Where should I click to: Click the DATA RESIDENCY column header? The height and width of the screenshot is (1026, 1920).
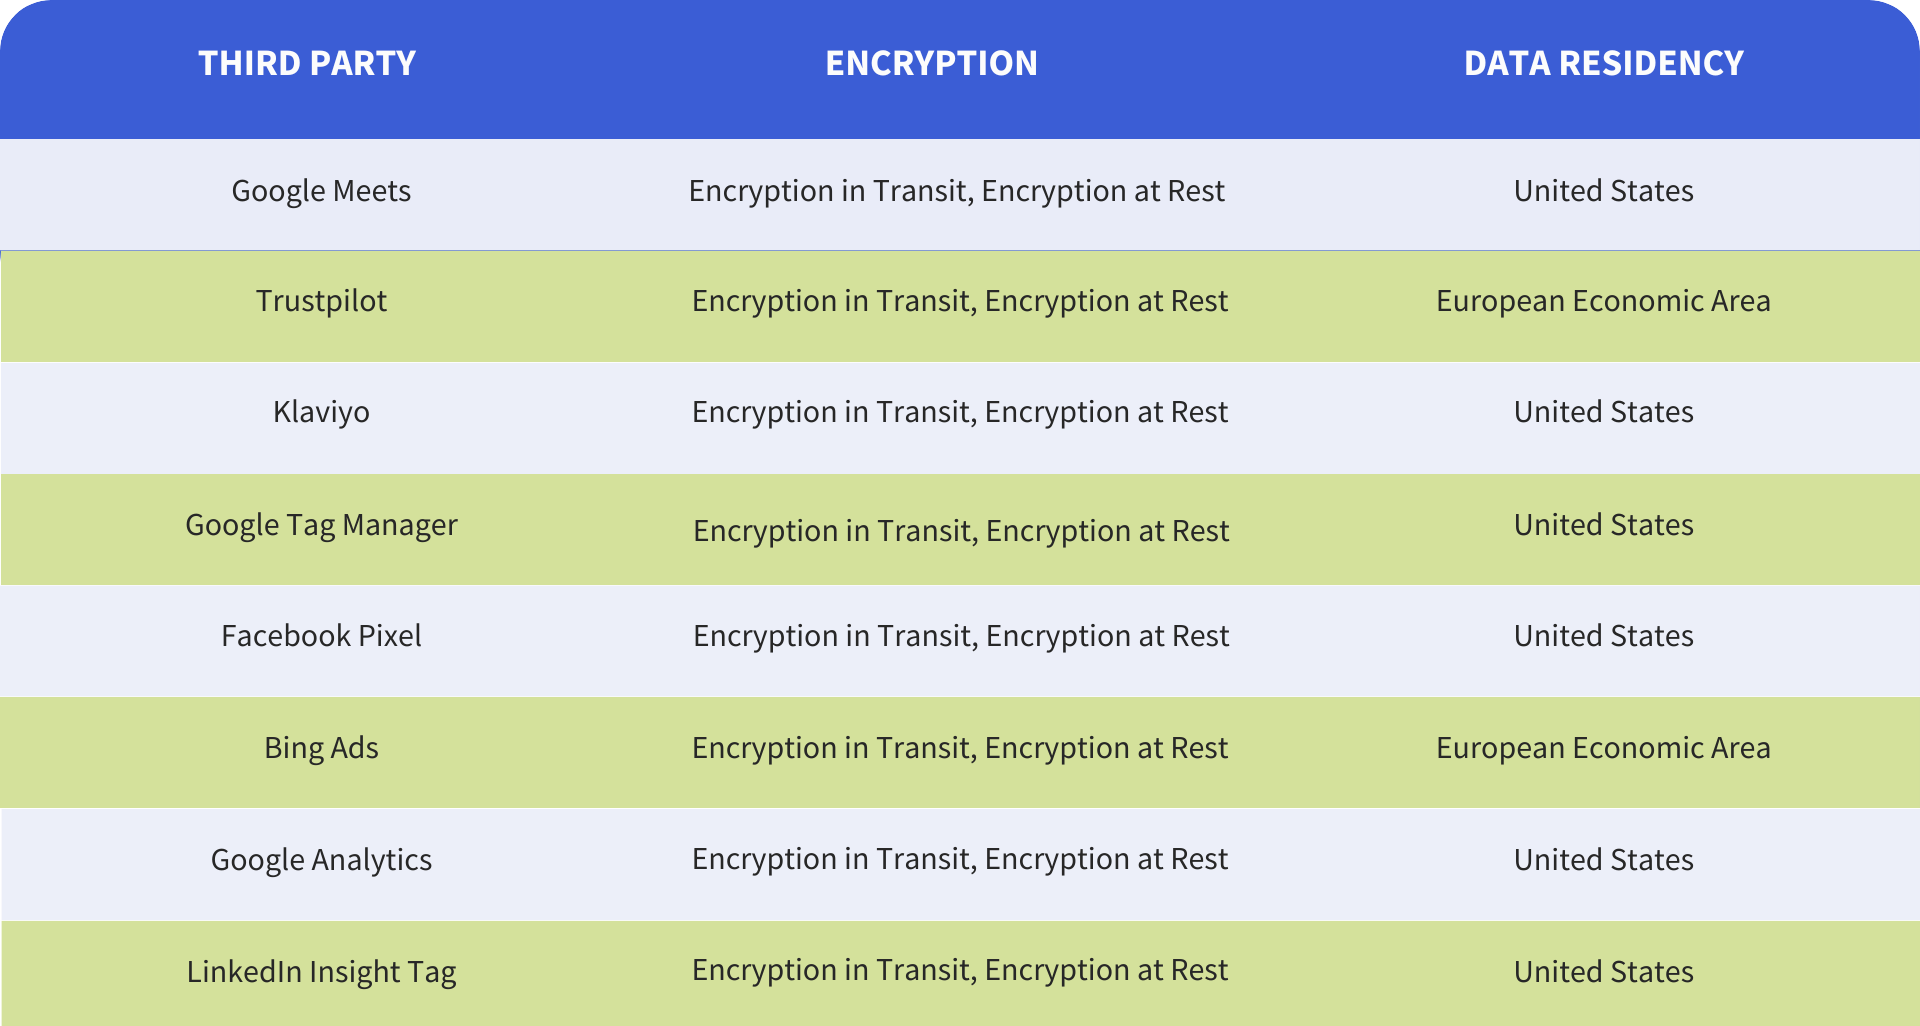pyautogui.click(x=1603, y=63)
